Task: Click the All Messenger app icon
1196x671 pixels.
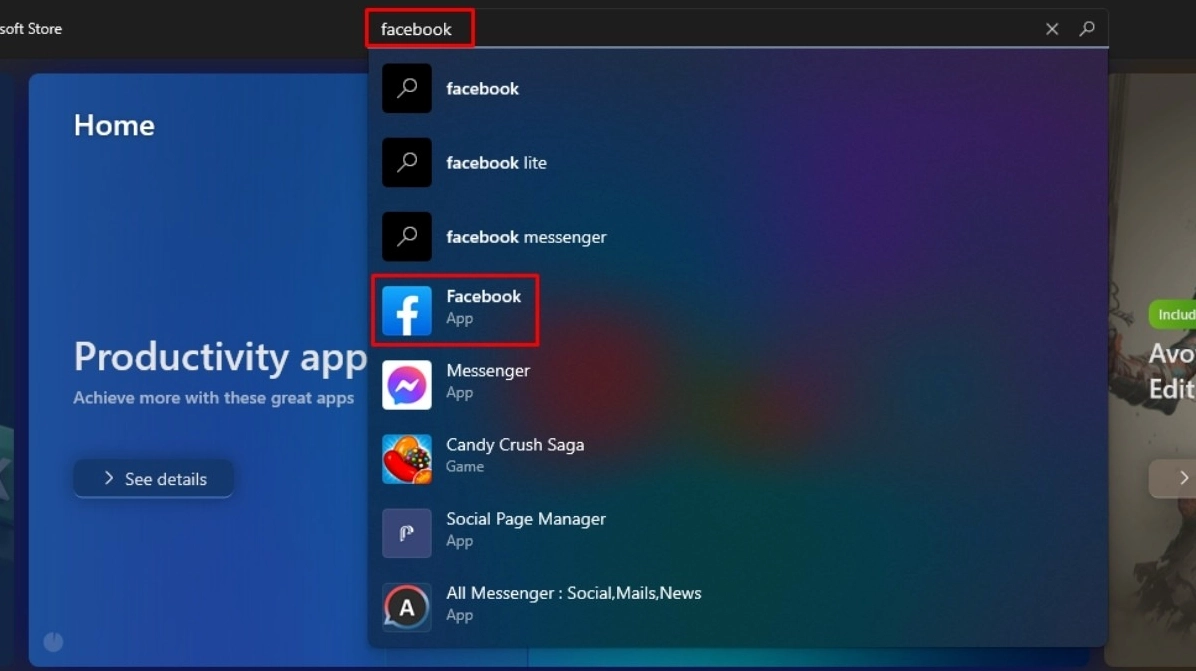Action: (406, 606)
